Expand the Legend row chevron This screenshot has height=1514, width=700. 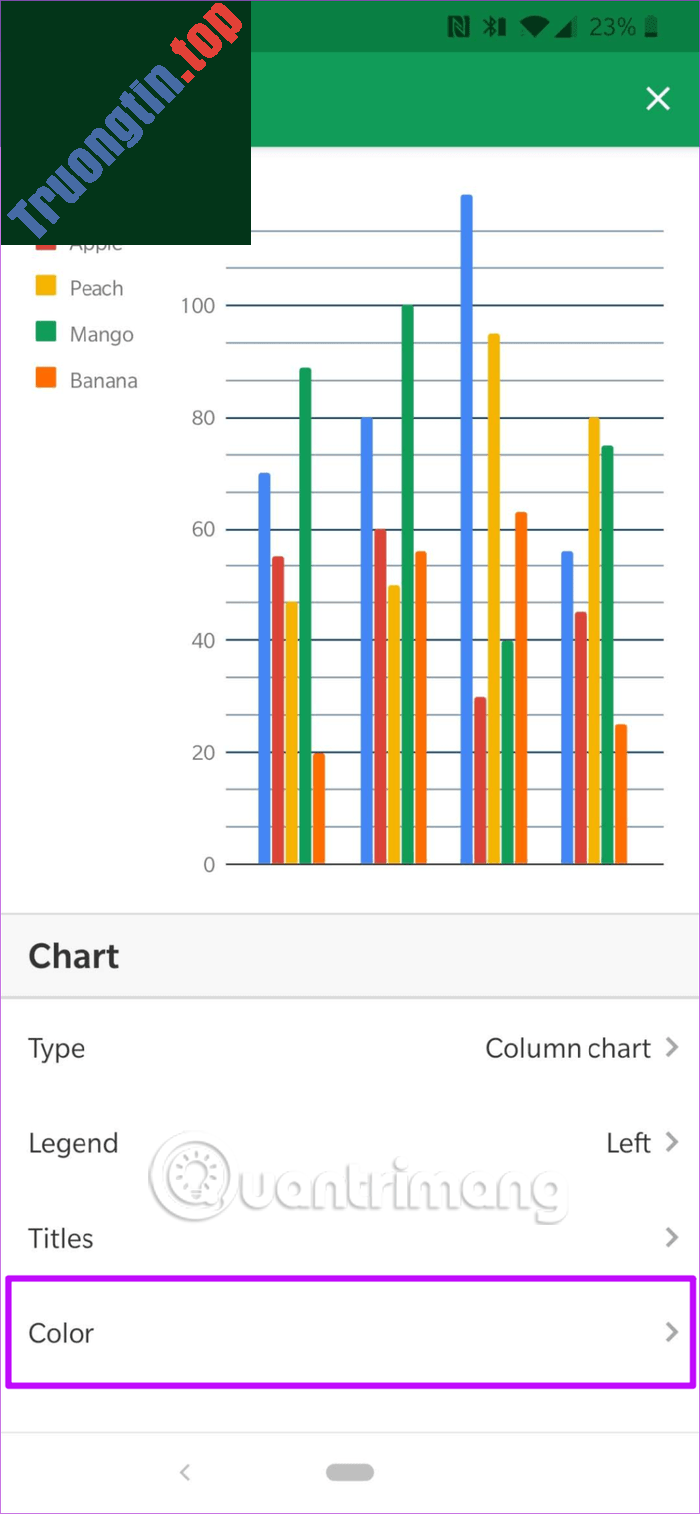pyautogui.click(x=670, y=1142)
